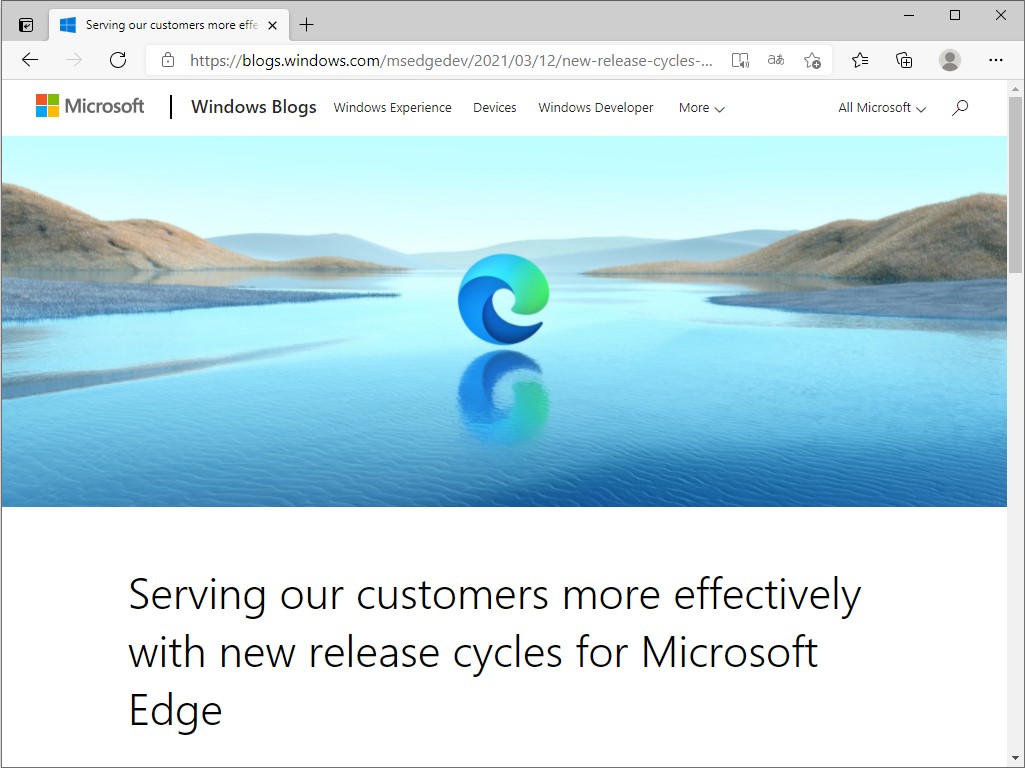
Task: View site information lock icon
Action: point(168,60)
